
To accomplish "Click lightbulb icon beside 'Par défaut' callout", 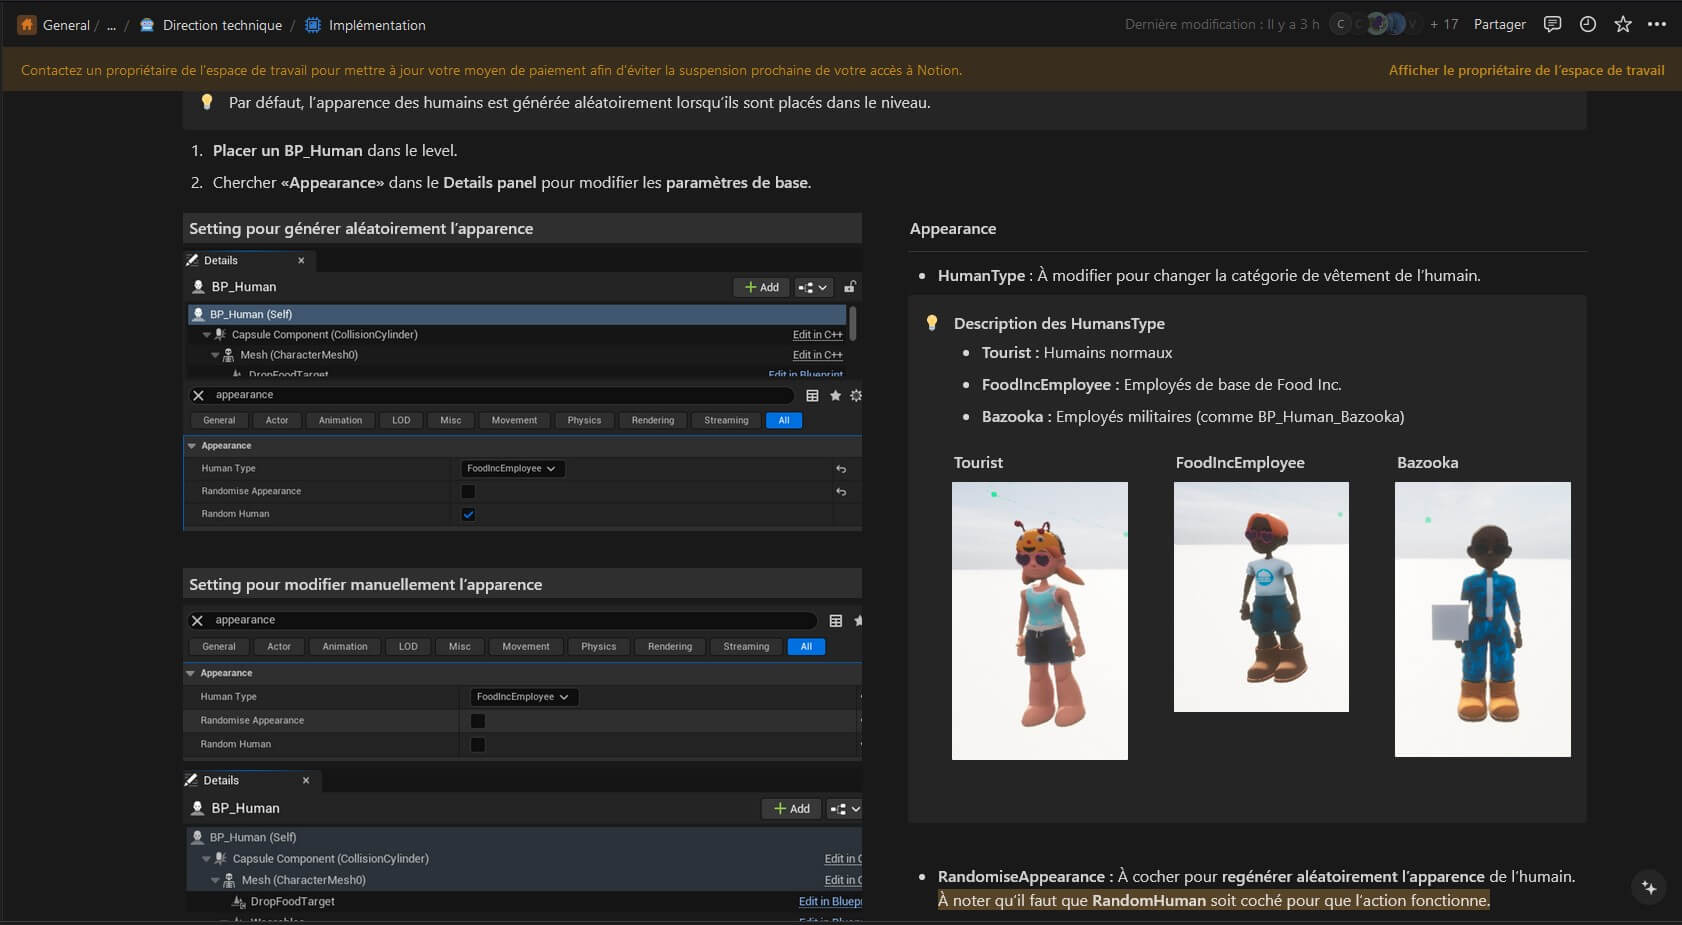I will 207,102.
